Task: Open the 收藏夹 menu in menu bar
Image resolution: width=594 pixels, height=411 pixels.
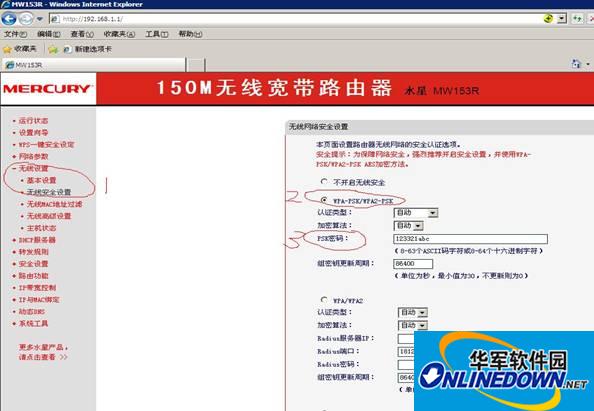Action: pos(119,34)
